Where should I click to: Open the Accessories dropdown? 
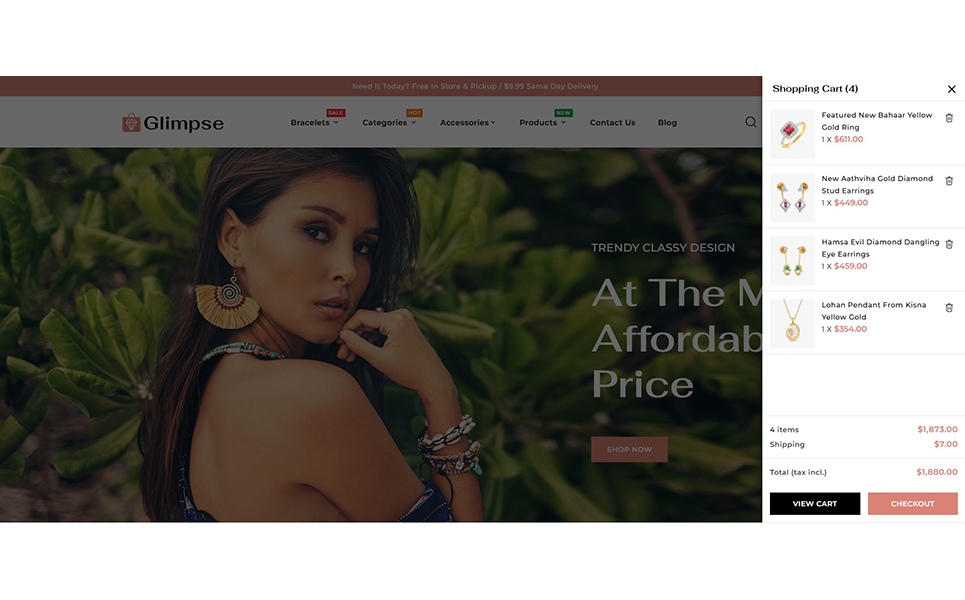pyautogui.click(x=467, y=122)
